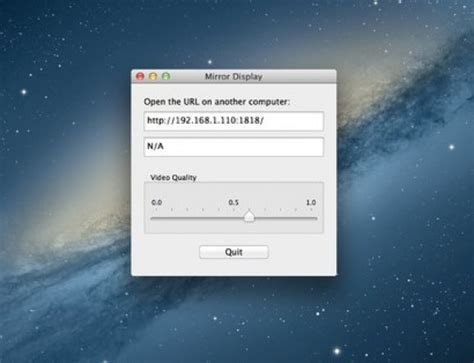Click the 1.0 slider label
474x363 pixels.
311,202
